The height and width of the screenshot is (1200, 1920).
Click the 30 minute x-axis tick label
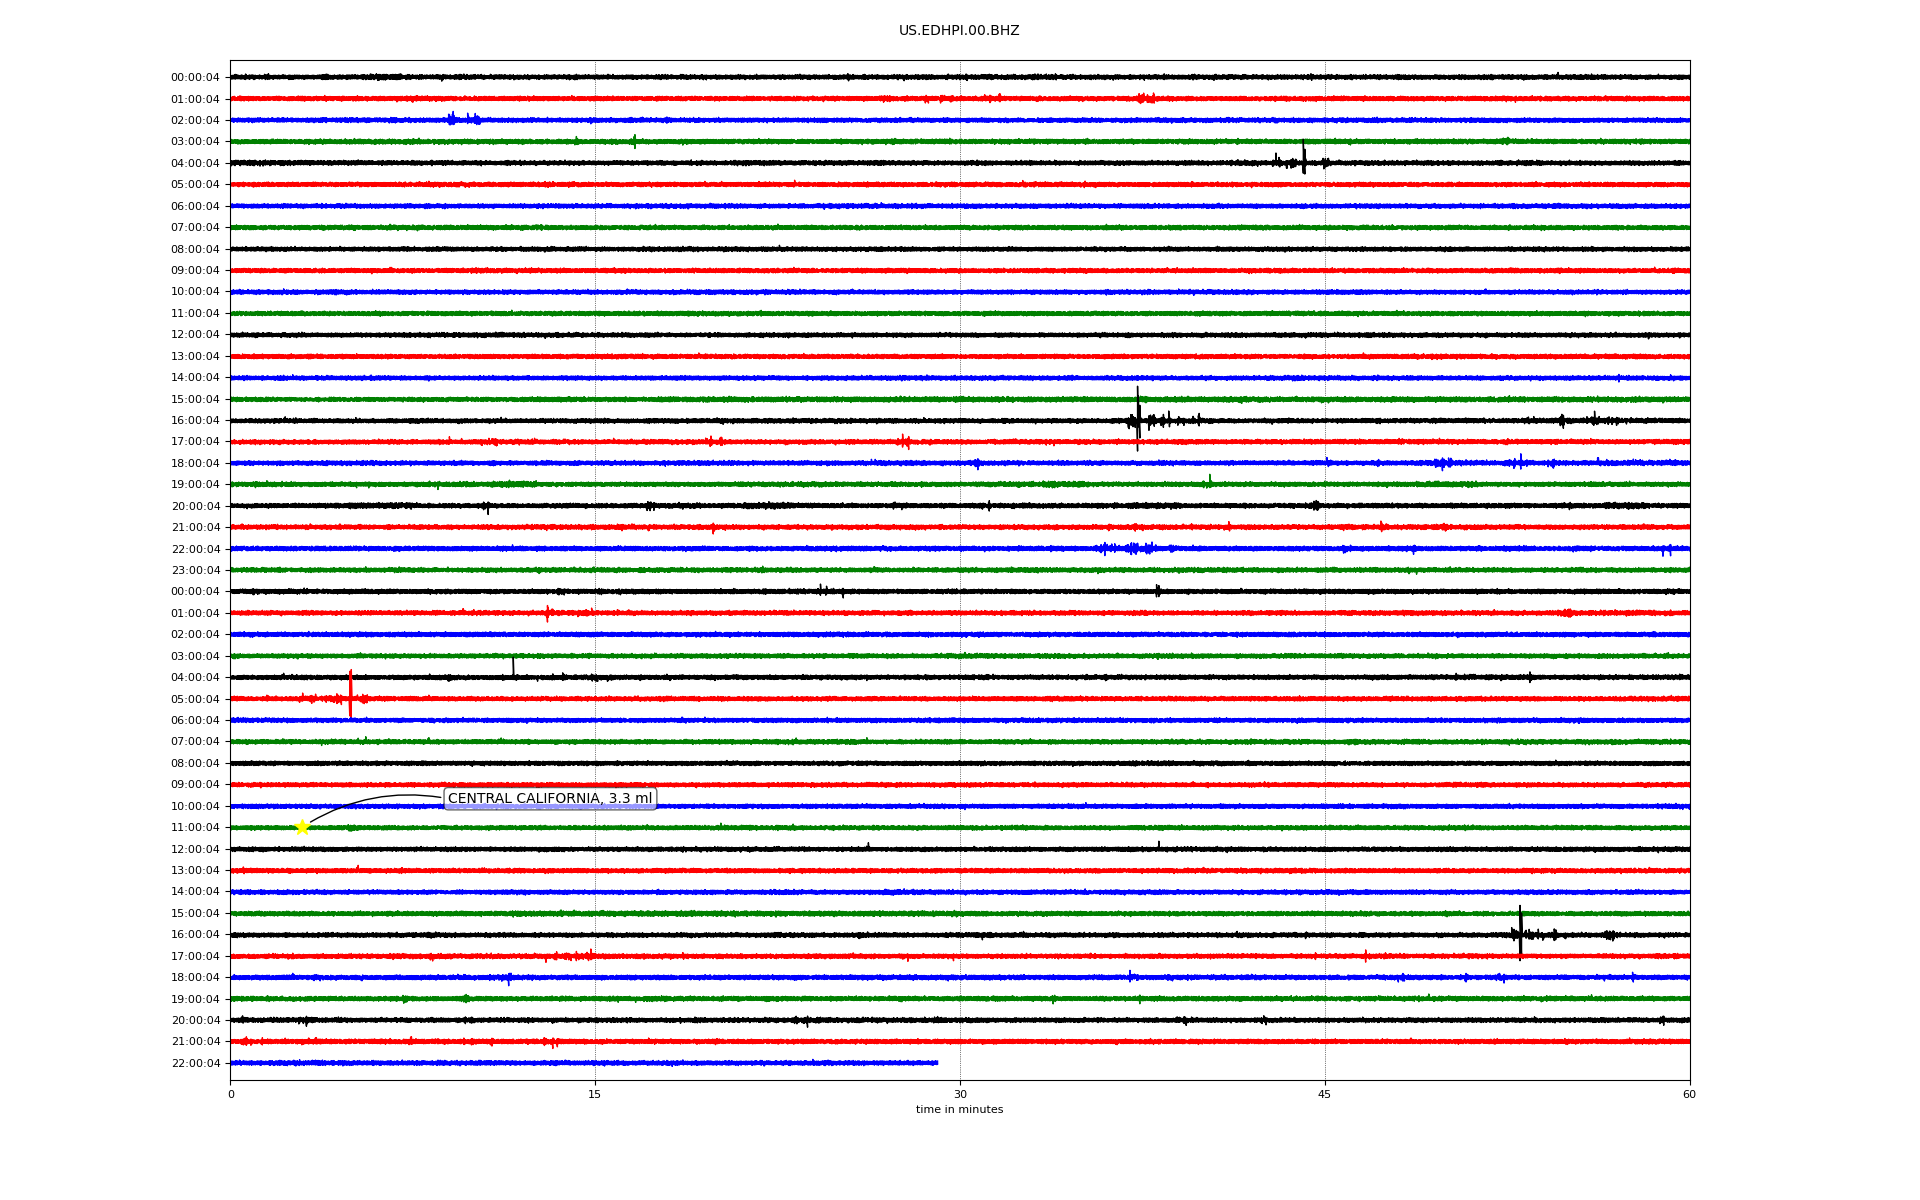960,1094
